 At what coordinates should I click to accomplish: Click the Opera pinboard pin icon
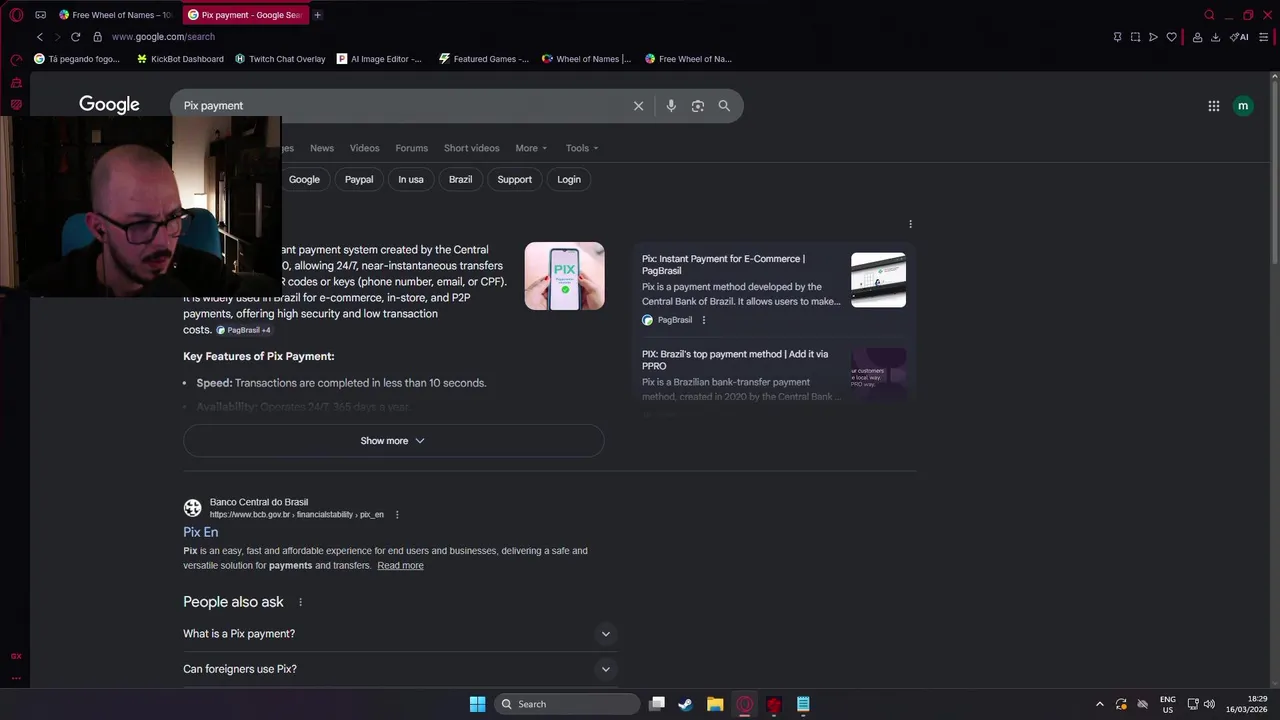1117,37
